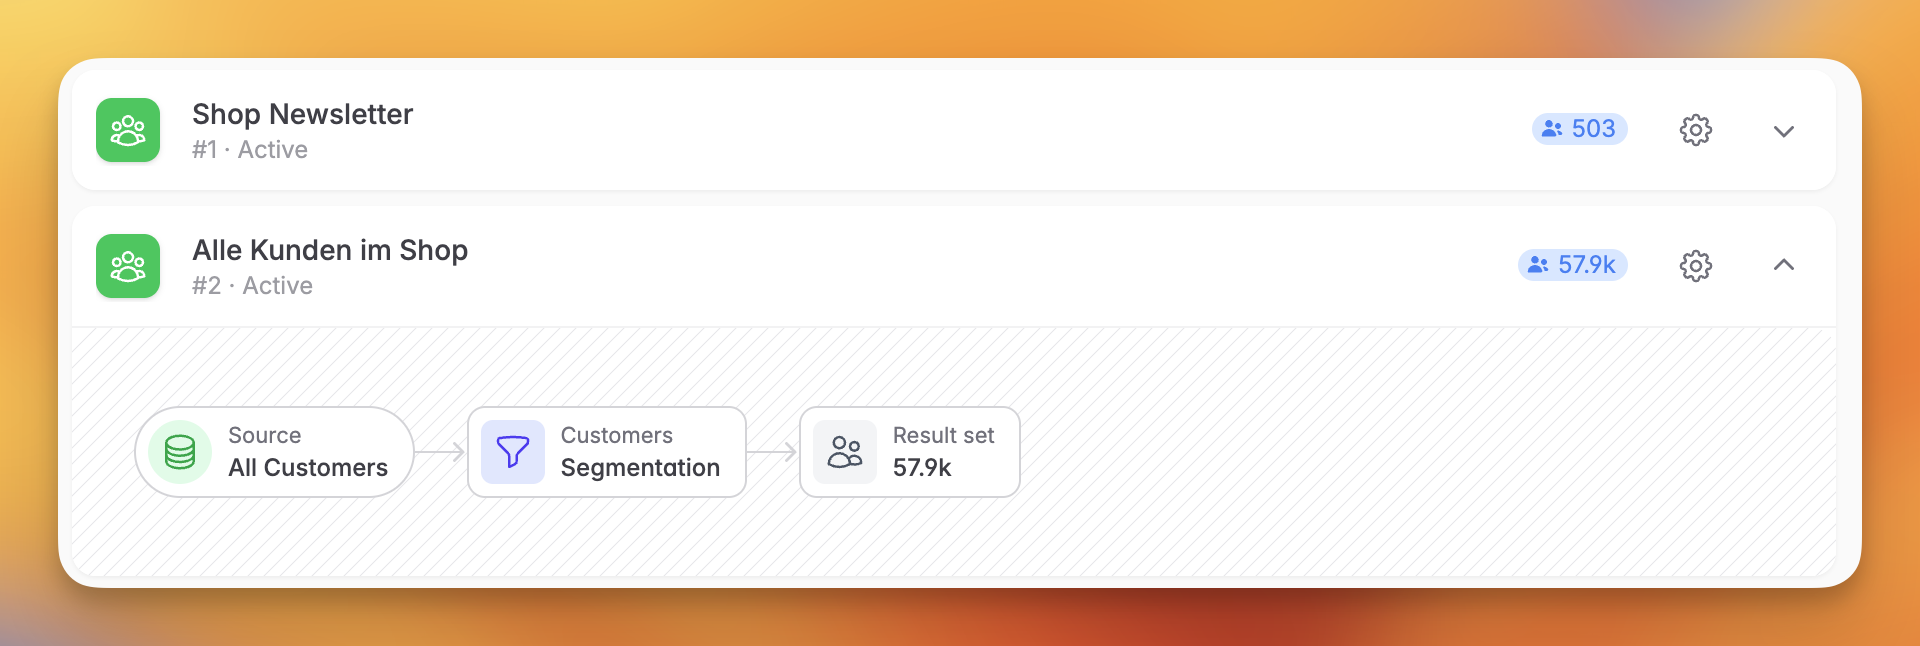Click the people icon in 57.9k badge
The height and width of the screenshot is (646, 1920).
1538,265
